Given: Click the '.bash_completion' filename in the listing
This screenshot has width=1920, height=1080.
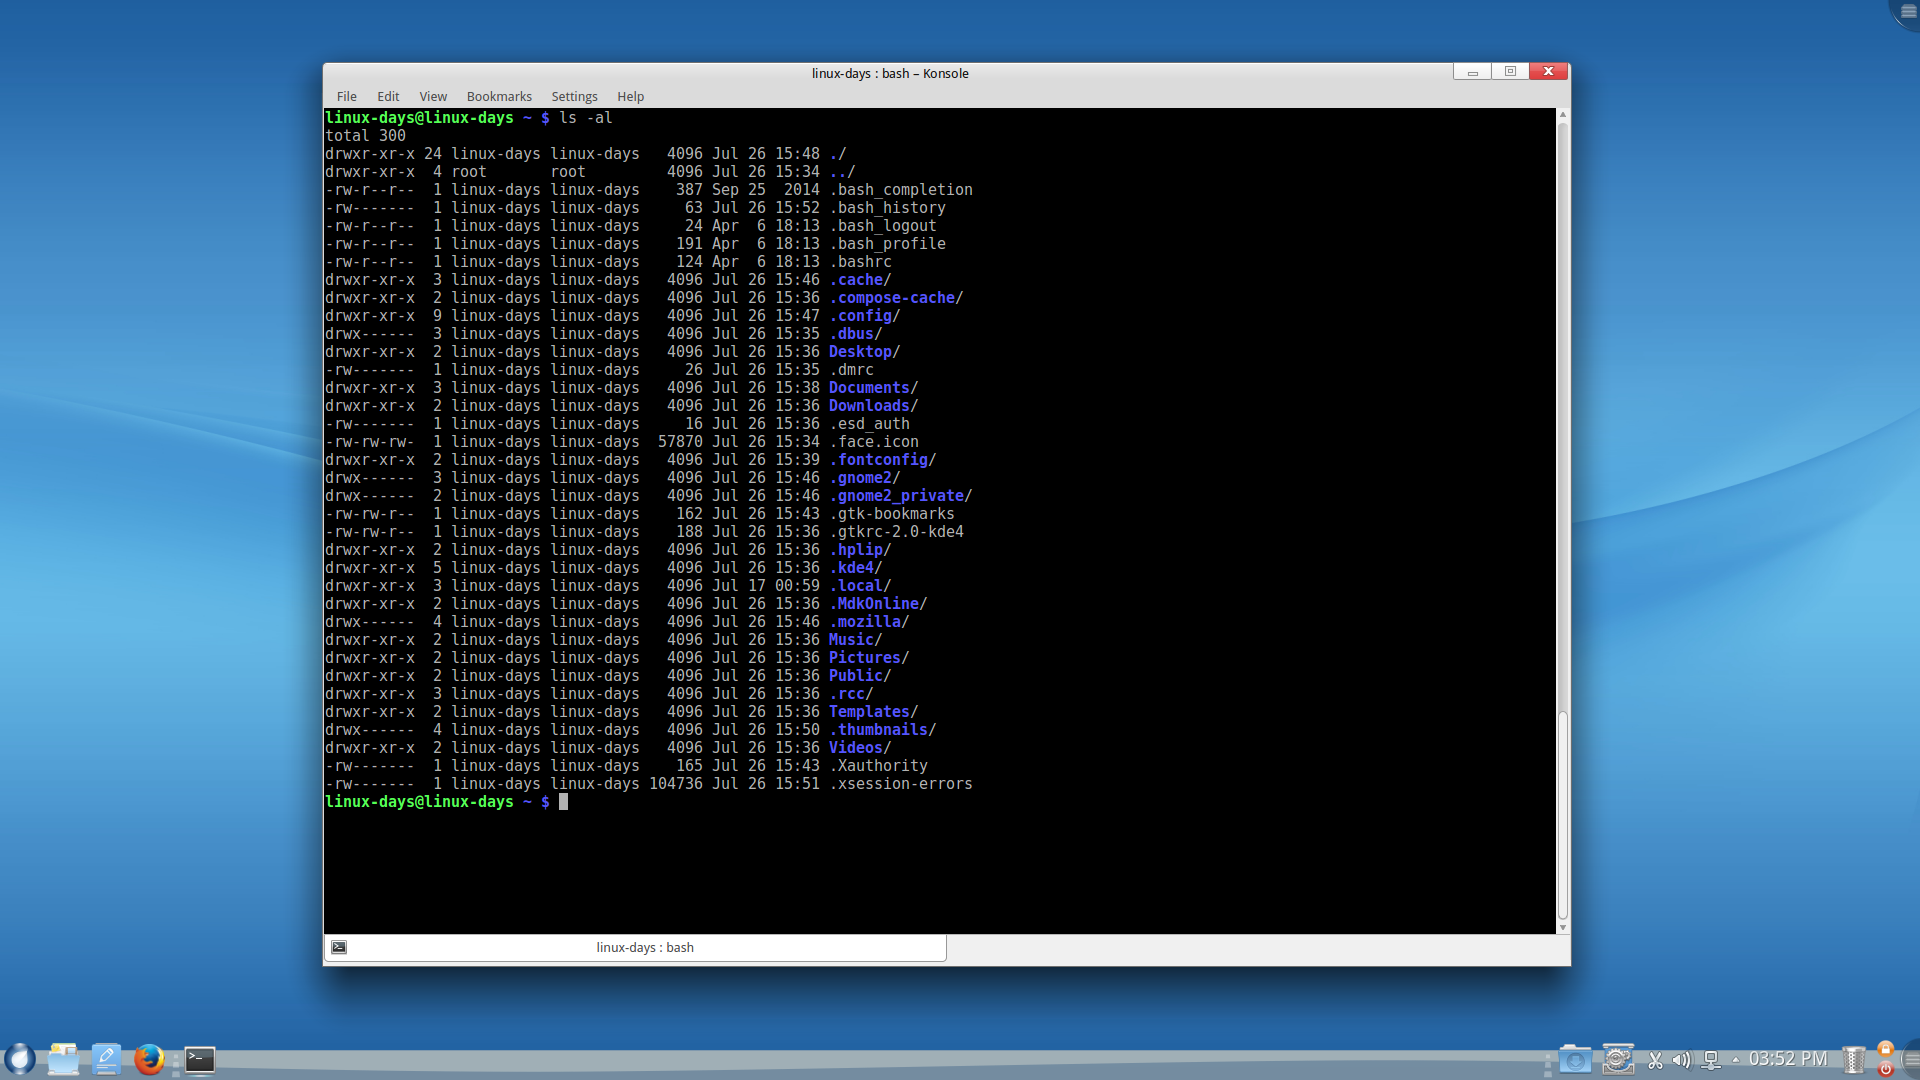Looking at the screenshot, I should (x=901, y=190).
